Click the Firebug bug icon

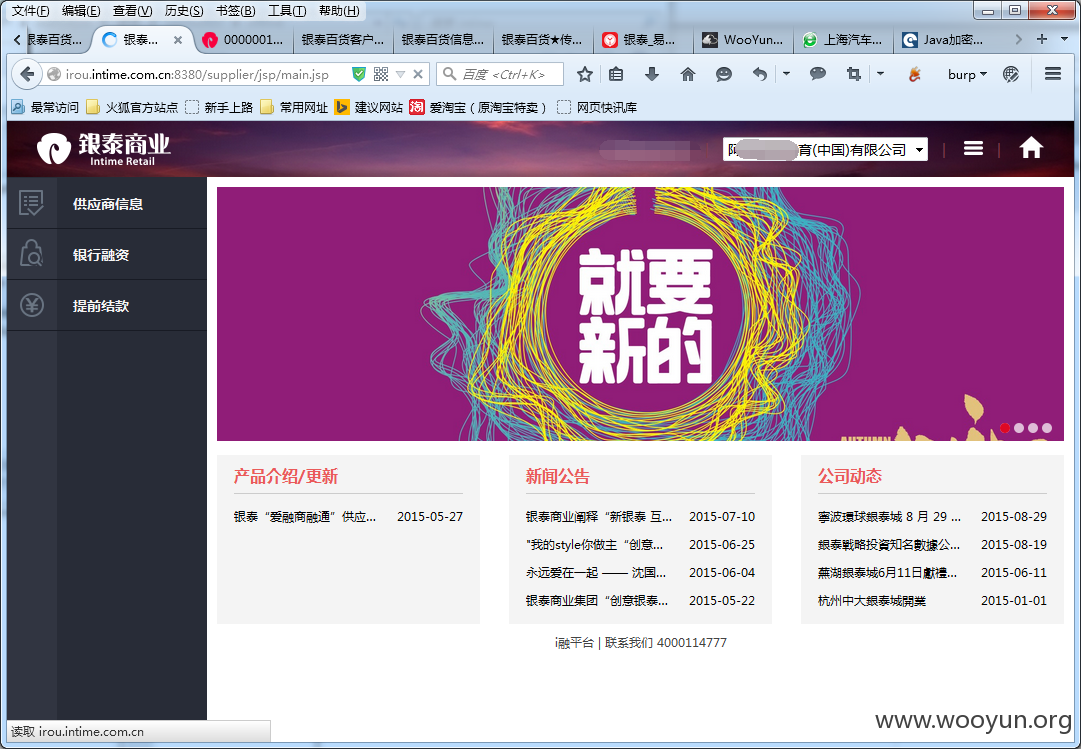tap(914, 74)
